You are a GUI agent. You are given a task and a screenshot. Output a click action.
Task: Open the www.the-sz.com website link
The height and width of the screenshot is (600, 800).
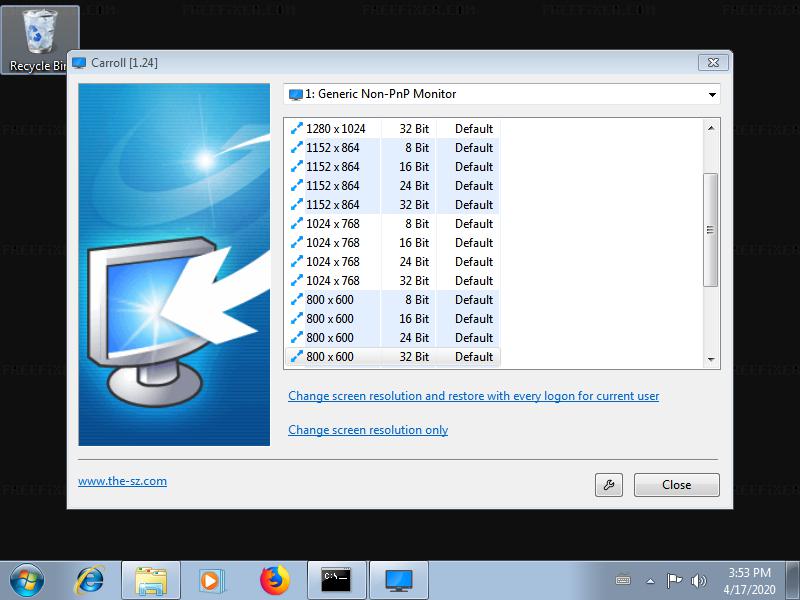[122, 481]
